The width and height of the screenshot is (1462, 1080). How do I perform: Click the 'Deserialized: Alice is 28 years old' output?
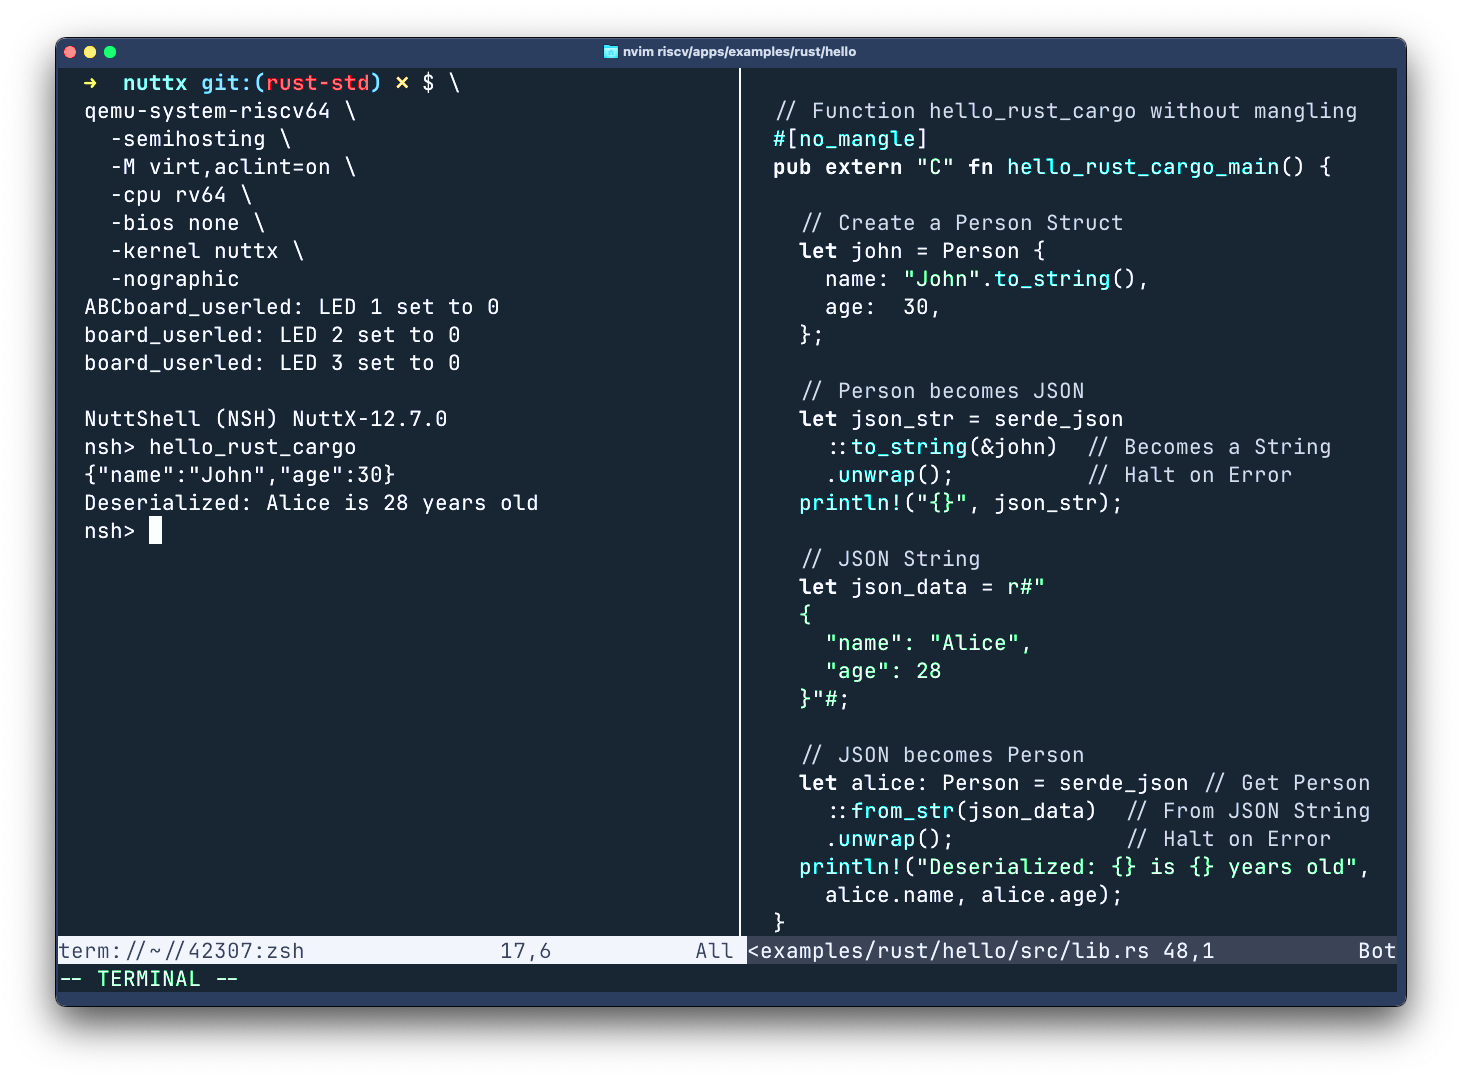pos(311,503)
